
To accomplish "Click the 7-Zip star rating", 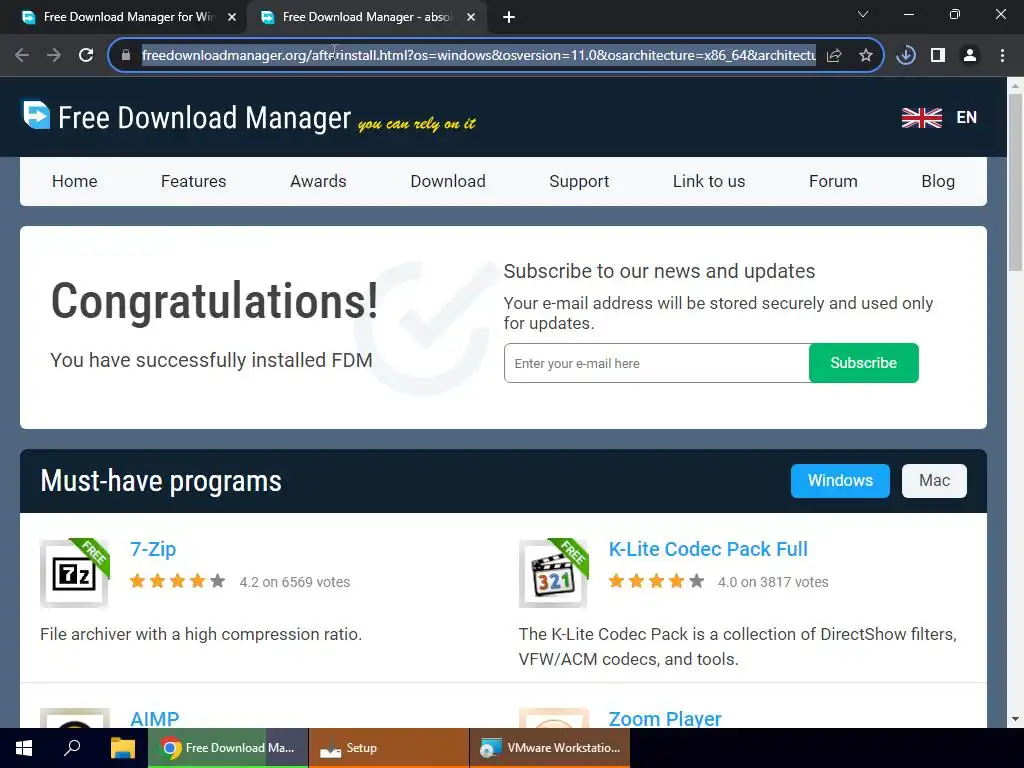I will pos(178,581).
